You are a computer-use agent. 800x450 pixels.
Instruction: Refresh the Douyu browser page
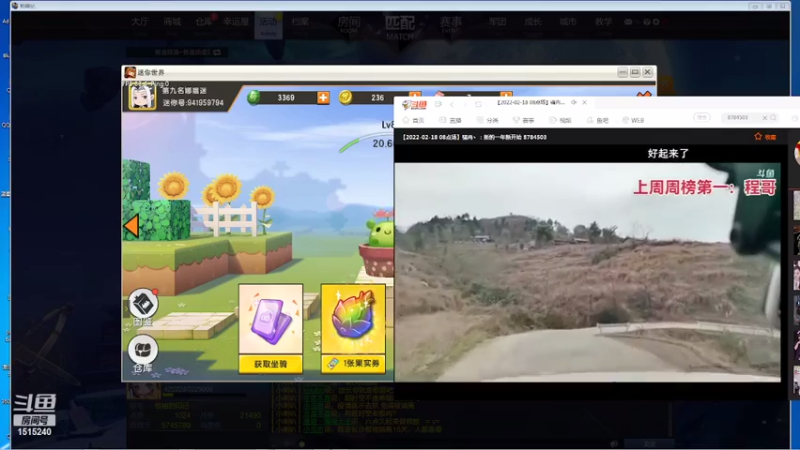click(x=478, y=104)
